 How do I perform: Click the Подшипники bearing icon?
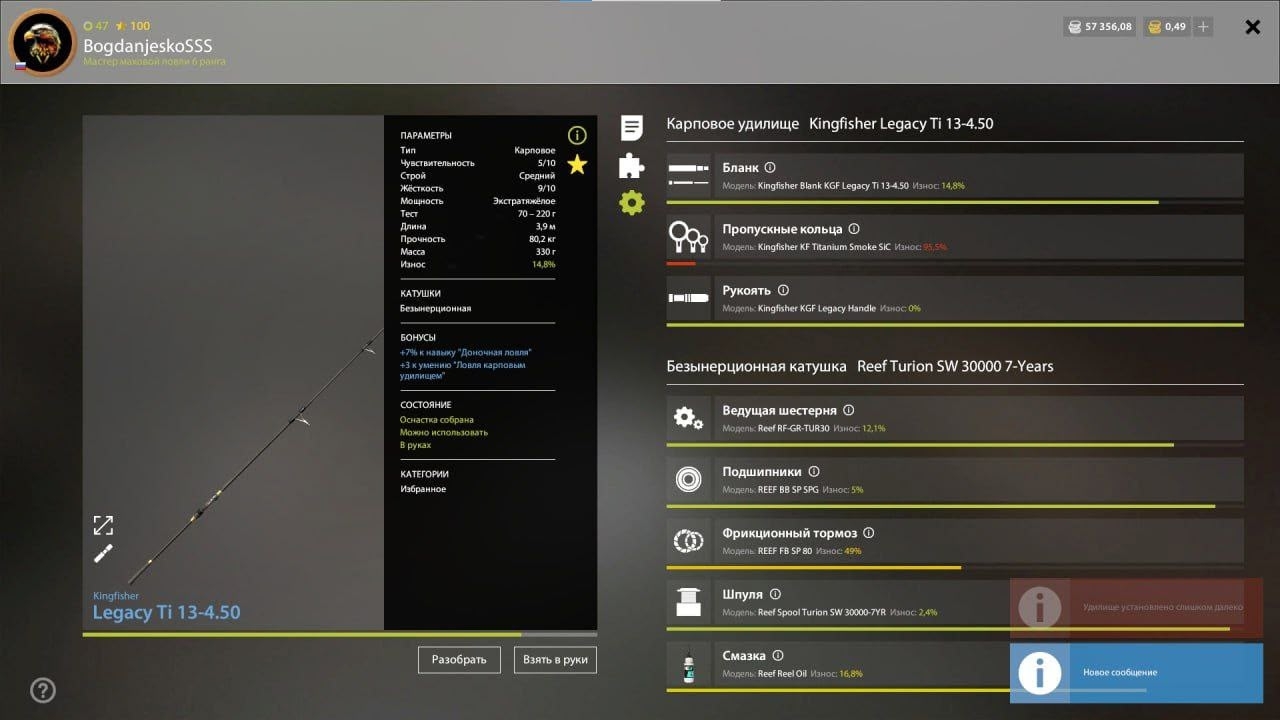point(688,480)
